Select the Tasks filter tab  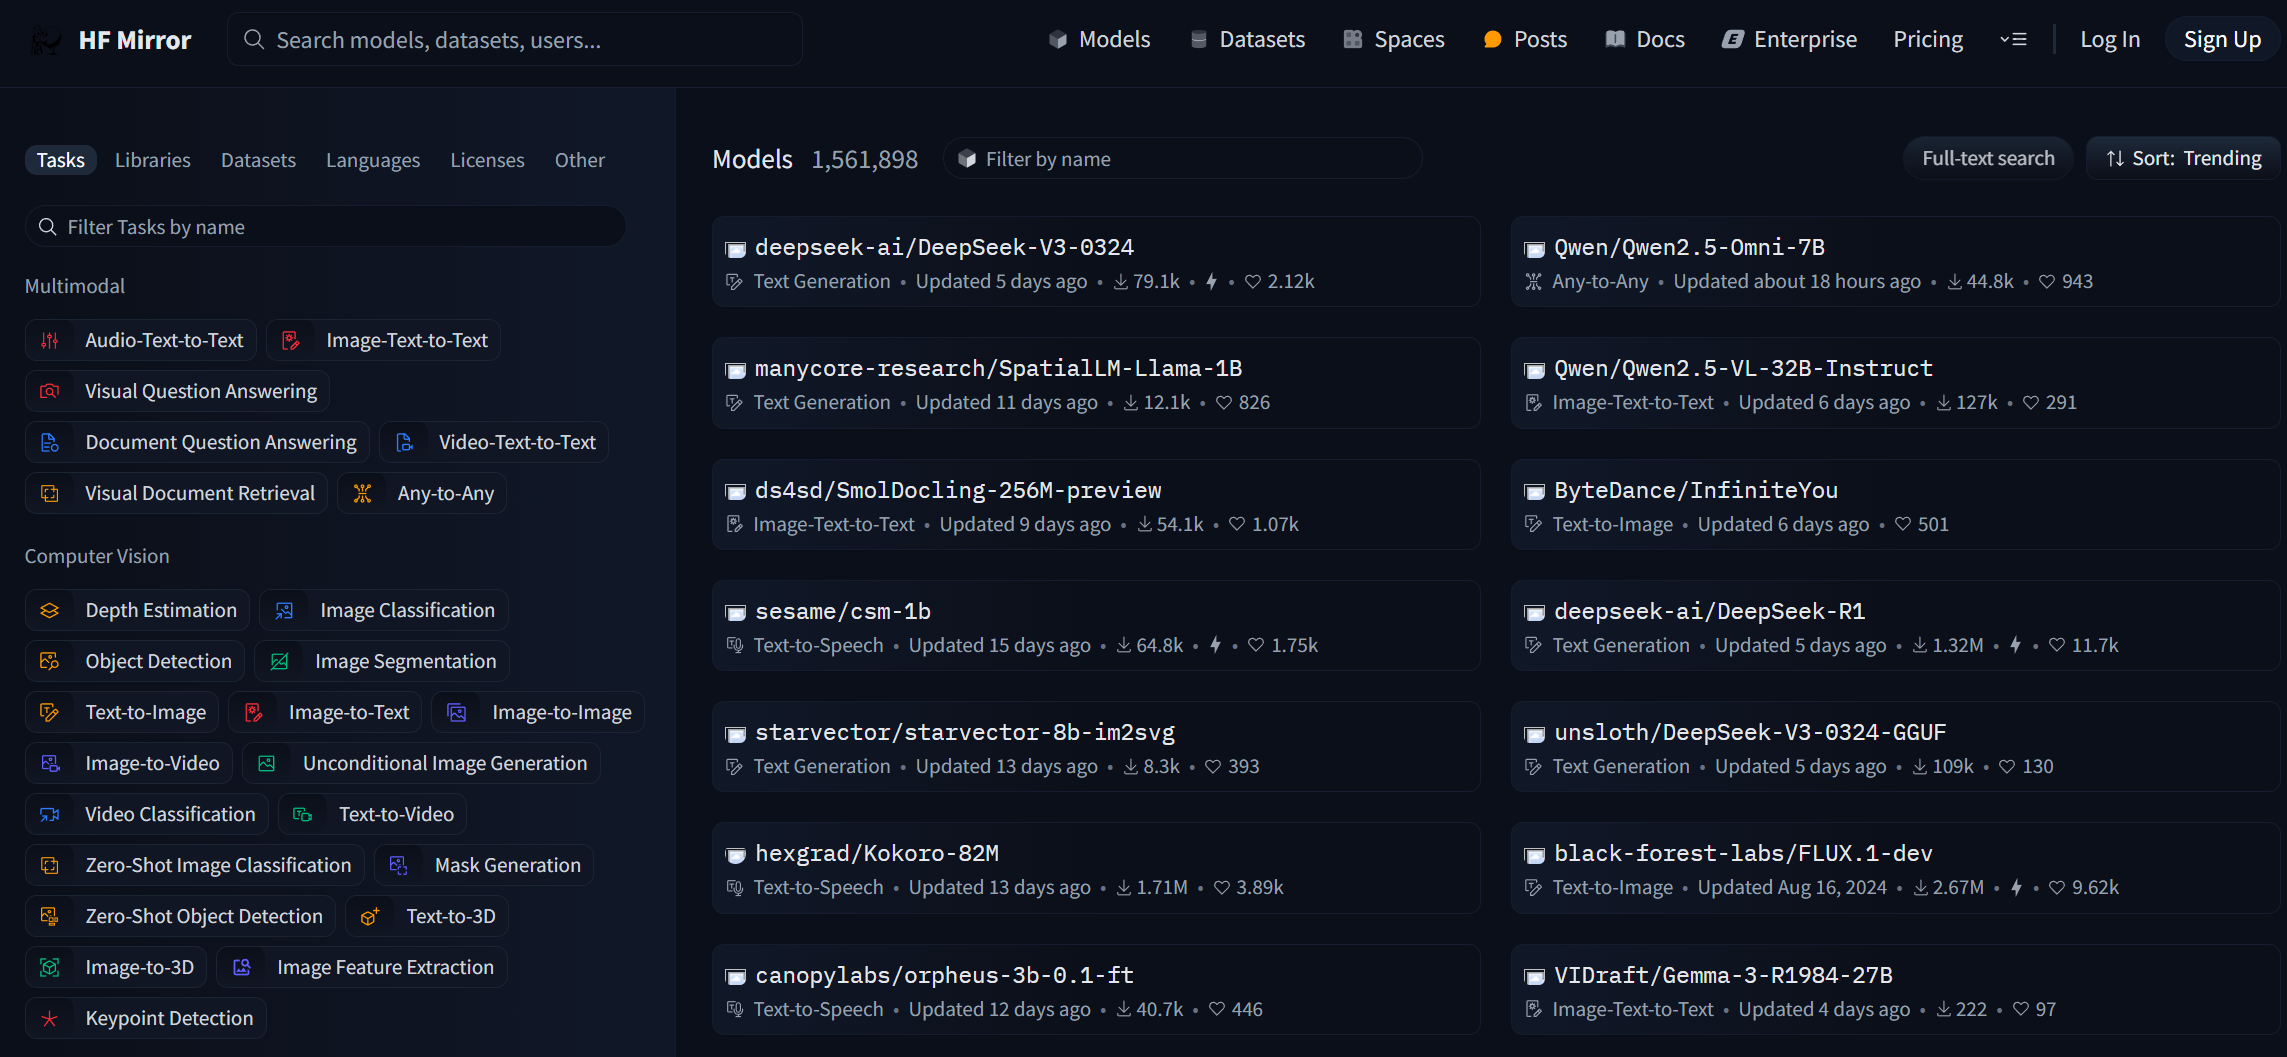pyautogui.click(x=61, y=160)
